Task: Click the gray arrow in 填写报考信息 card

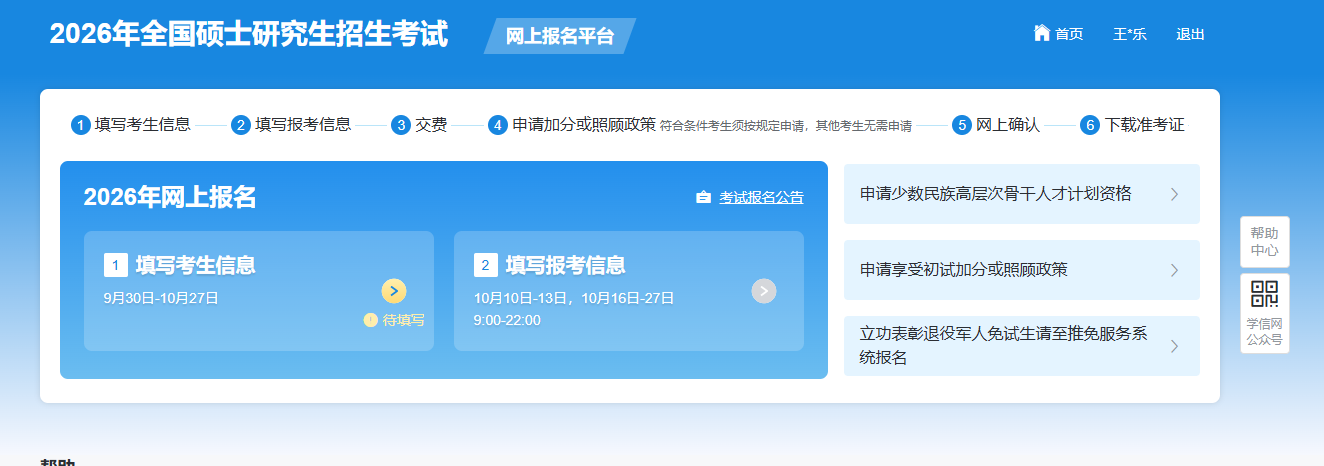Action: coord(764,291)
